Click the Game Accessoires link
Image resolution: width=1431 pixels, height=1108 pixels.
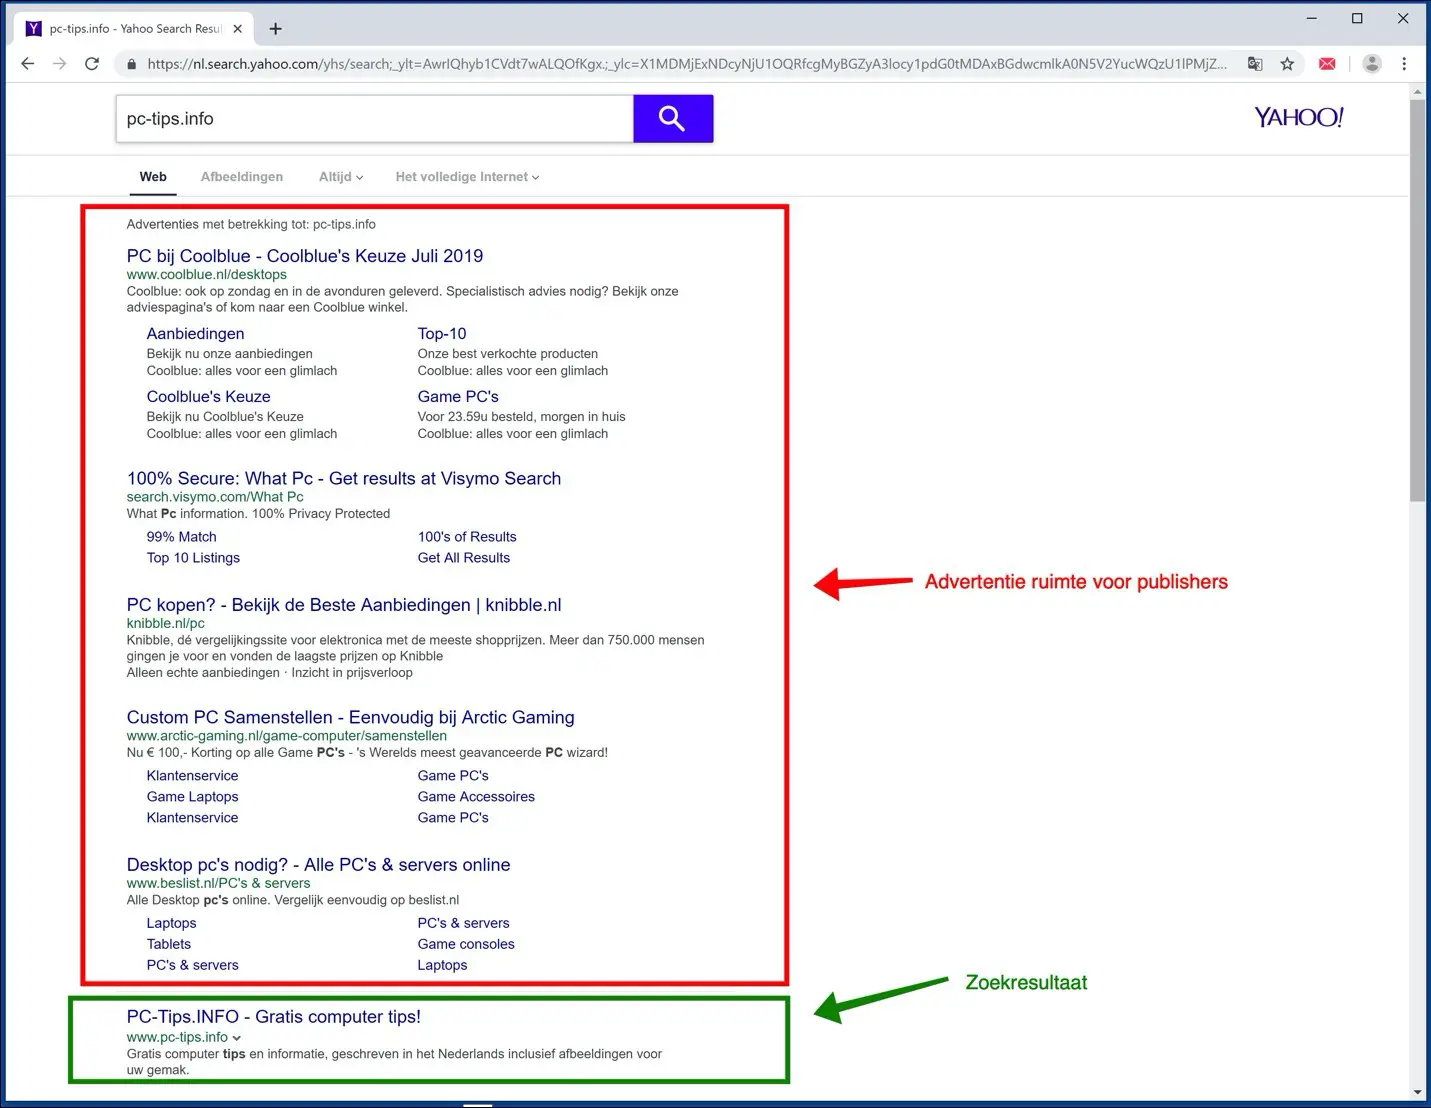pos(476,797)
